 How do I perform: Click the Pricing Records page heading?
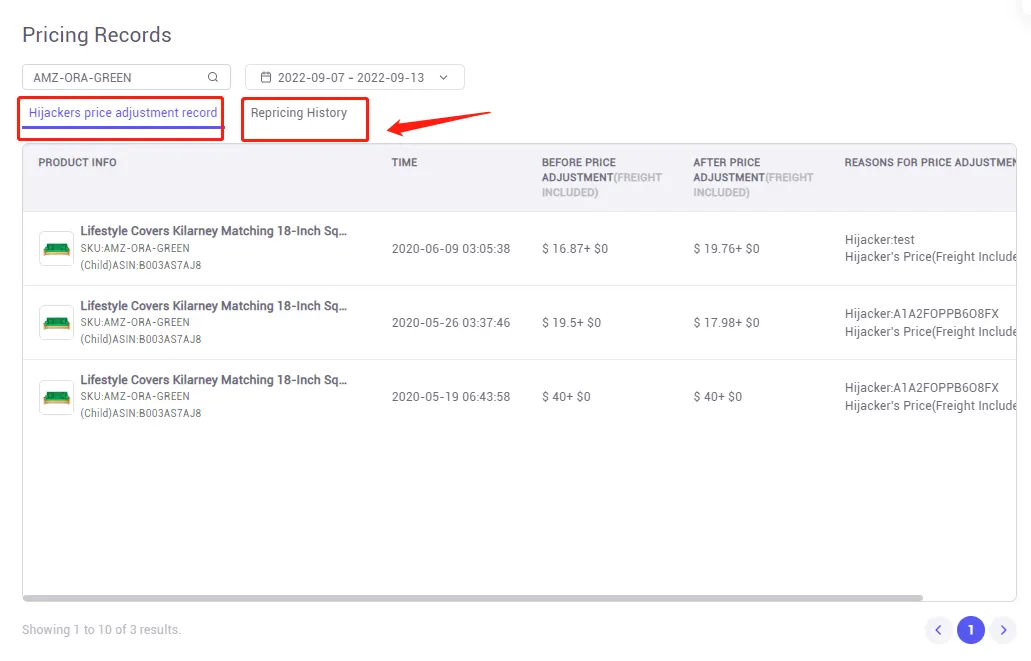point(96,35)
